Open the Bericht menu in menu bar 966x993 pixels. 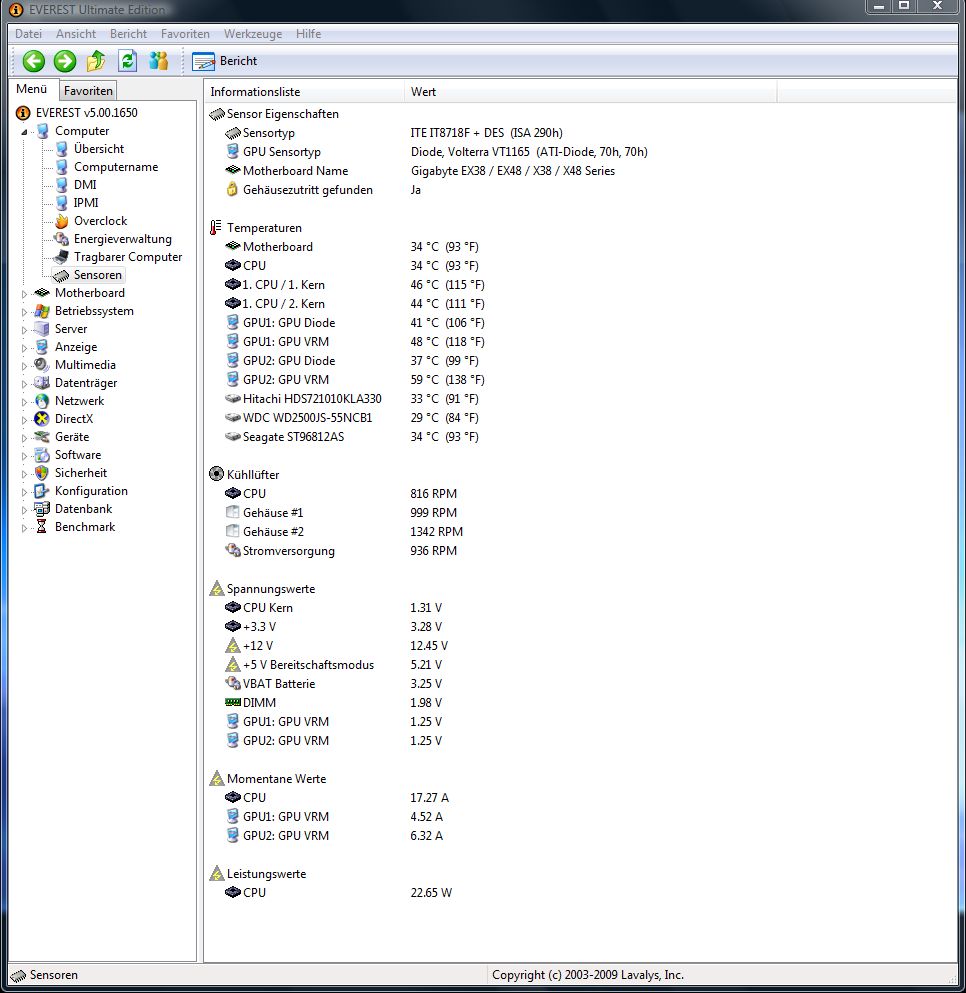tap(128, 34)
